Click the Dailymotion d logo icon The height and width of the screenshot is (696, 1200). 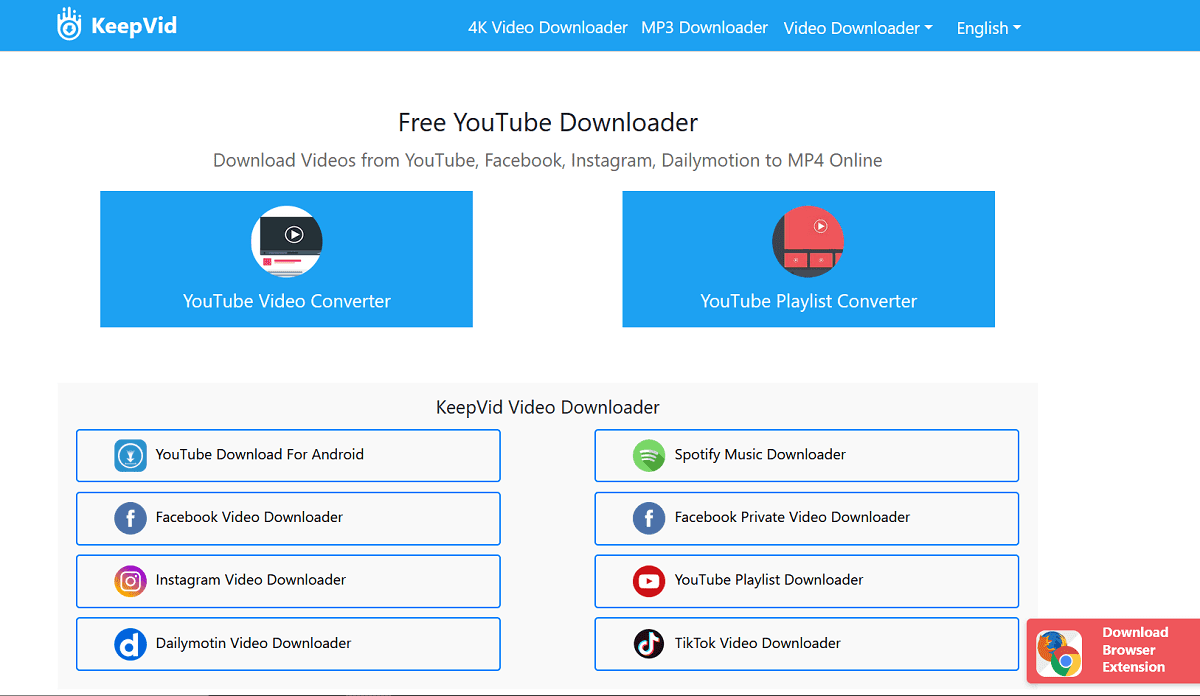130,644
